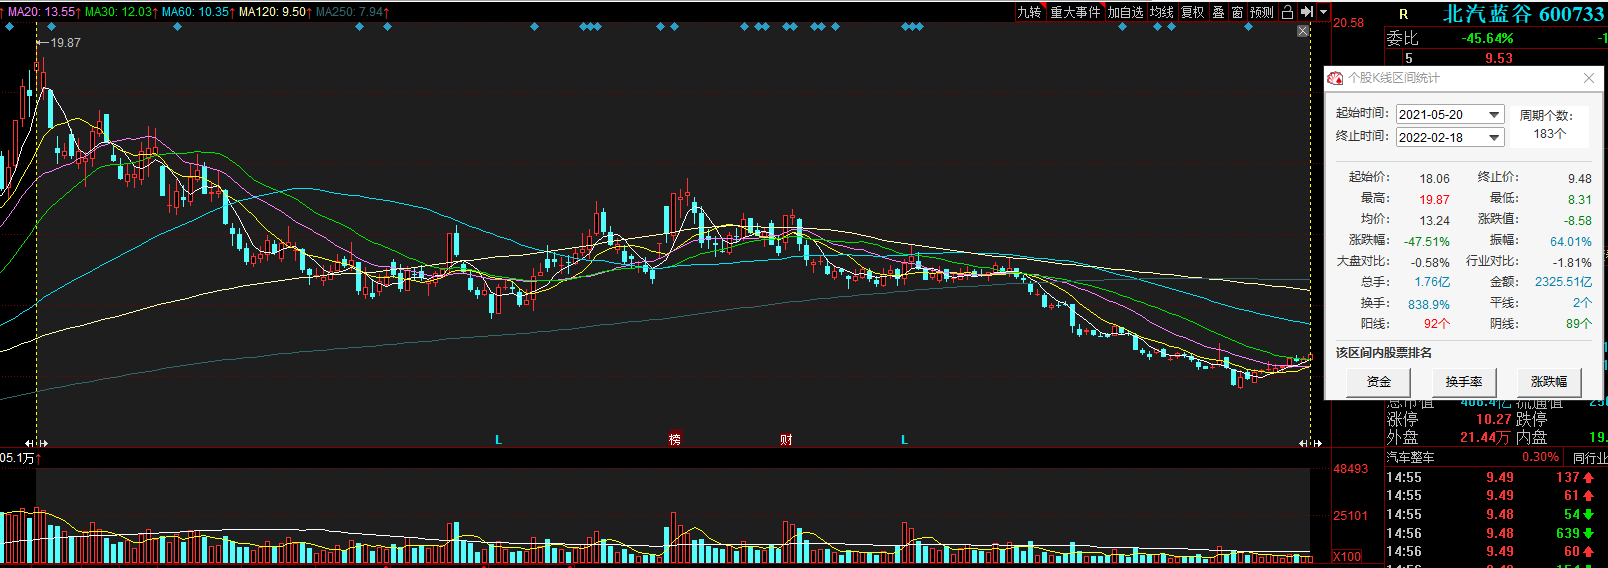
Task: Click the jump-to-end arrow icon
Action: click(1306, 12)
